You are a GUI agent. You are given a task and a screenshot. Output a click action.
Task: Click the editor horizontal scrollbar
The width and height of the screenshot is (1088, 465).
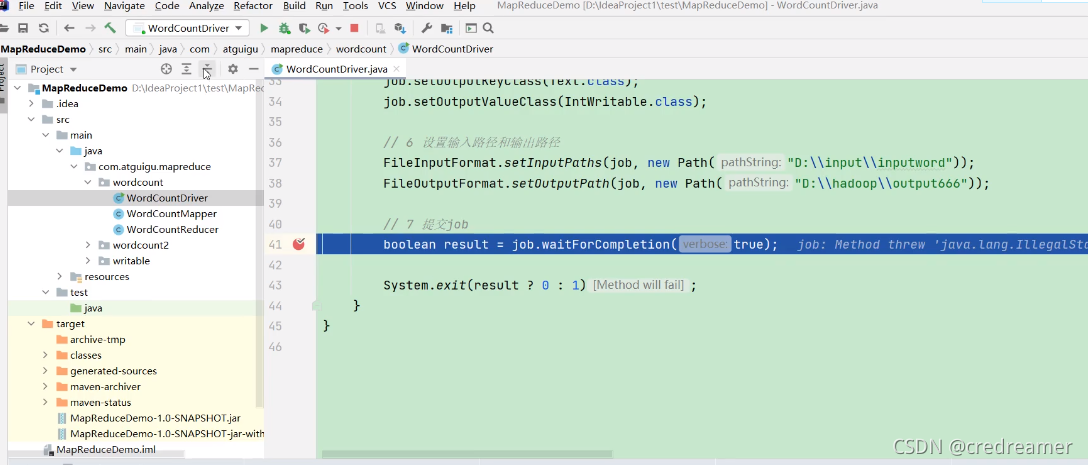pyautogui.click(x=466, y=455)
